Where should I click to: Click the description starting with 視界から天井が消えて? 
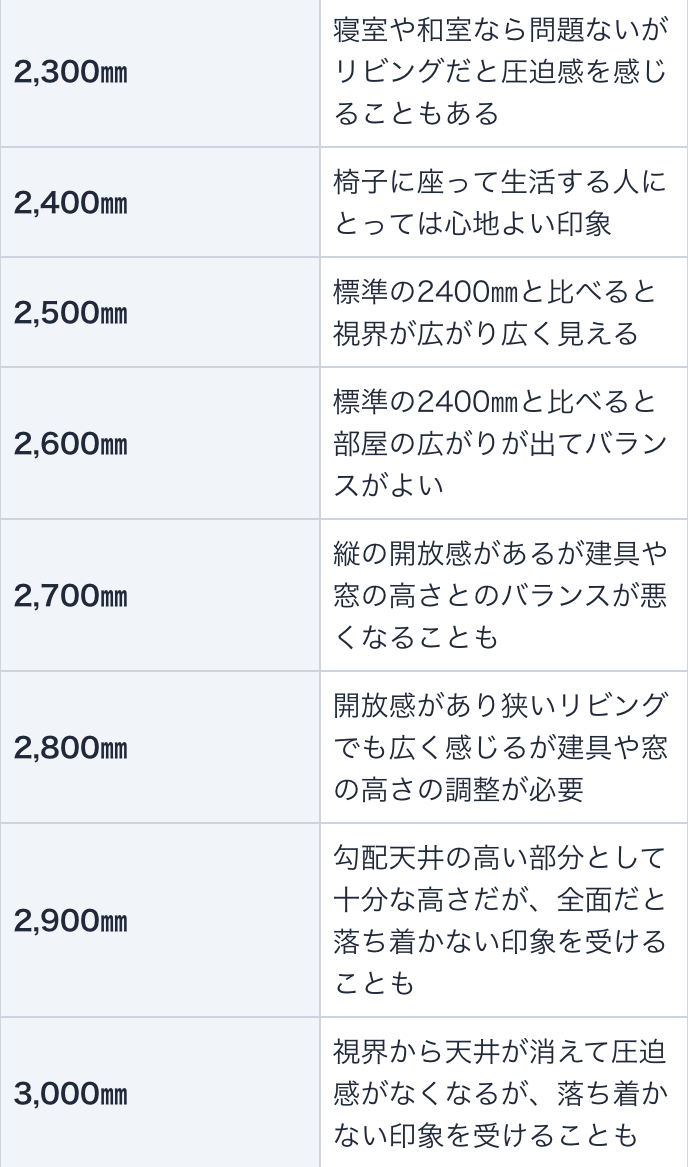point(499,1093)
